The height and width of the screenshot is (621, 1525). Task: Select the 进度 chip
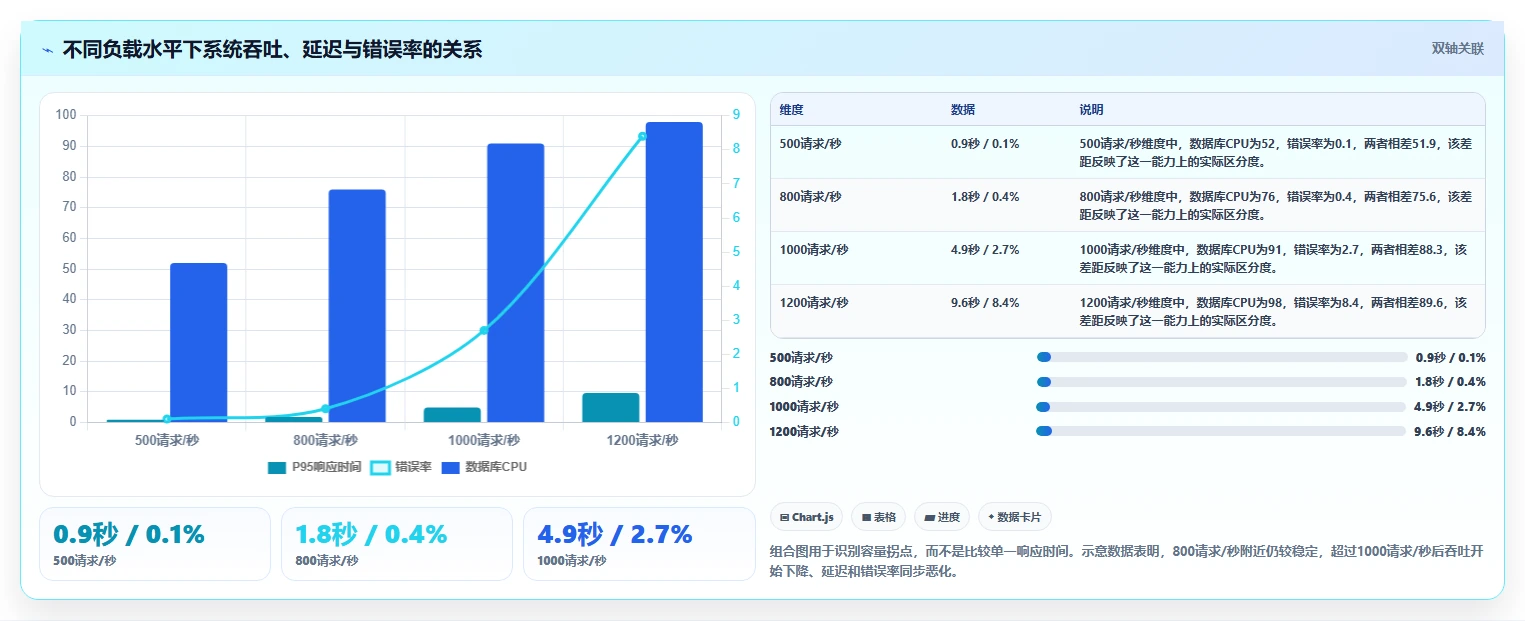942,517
